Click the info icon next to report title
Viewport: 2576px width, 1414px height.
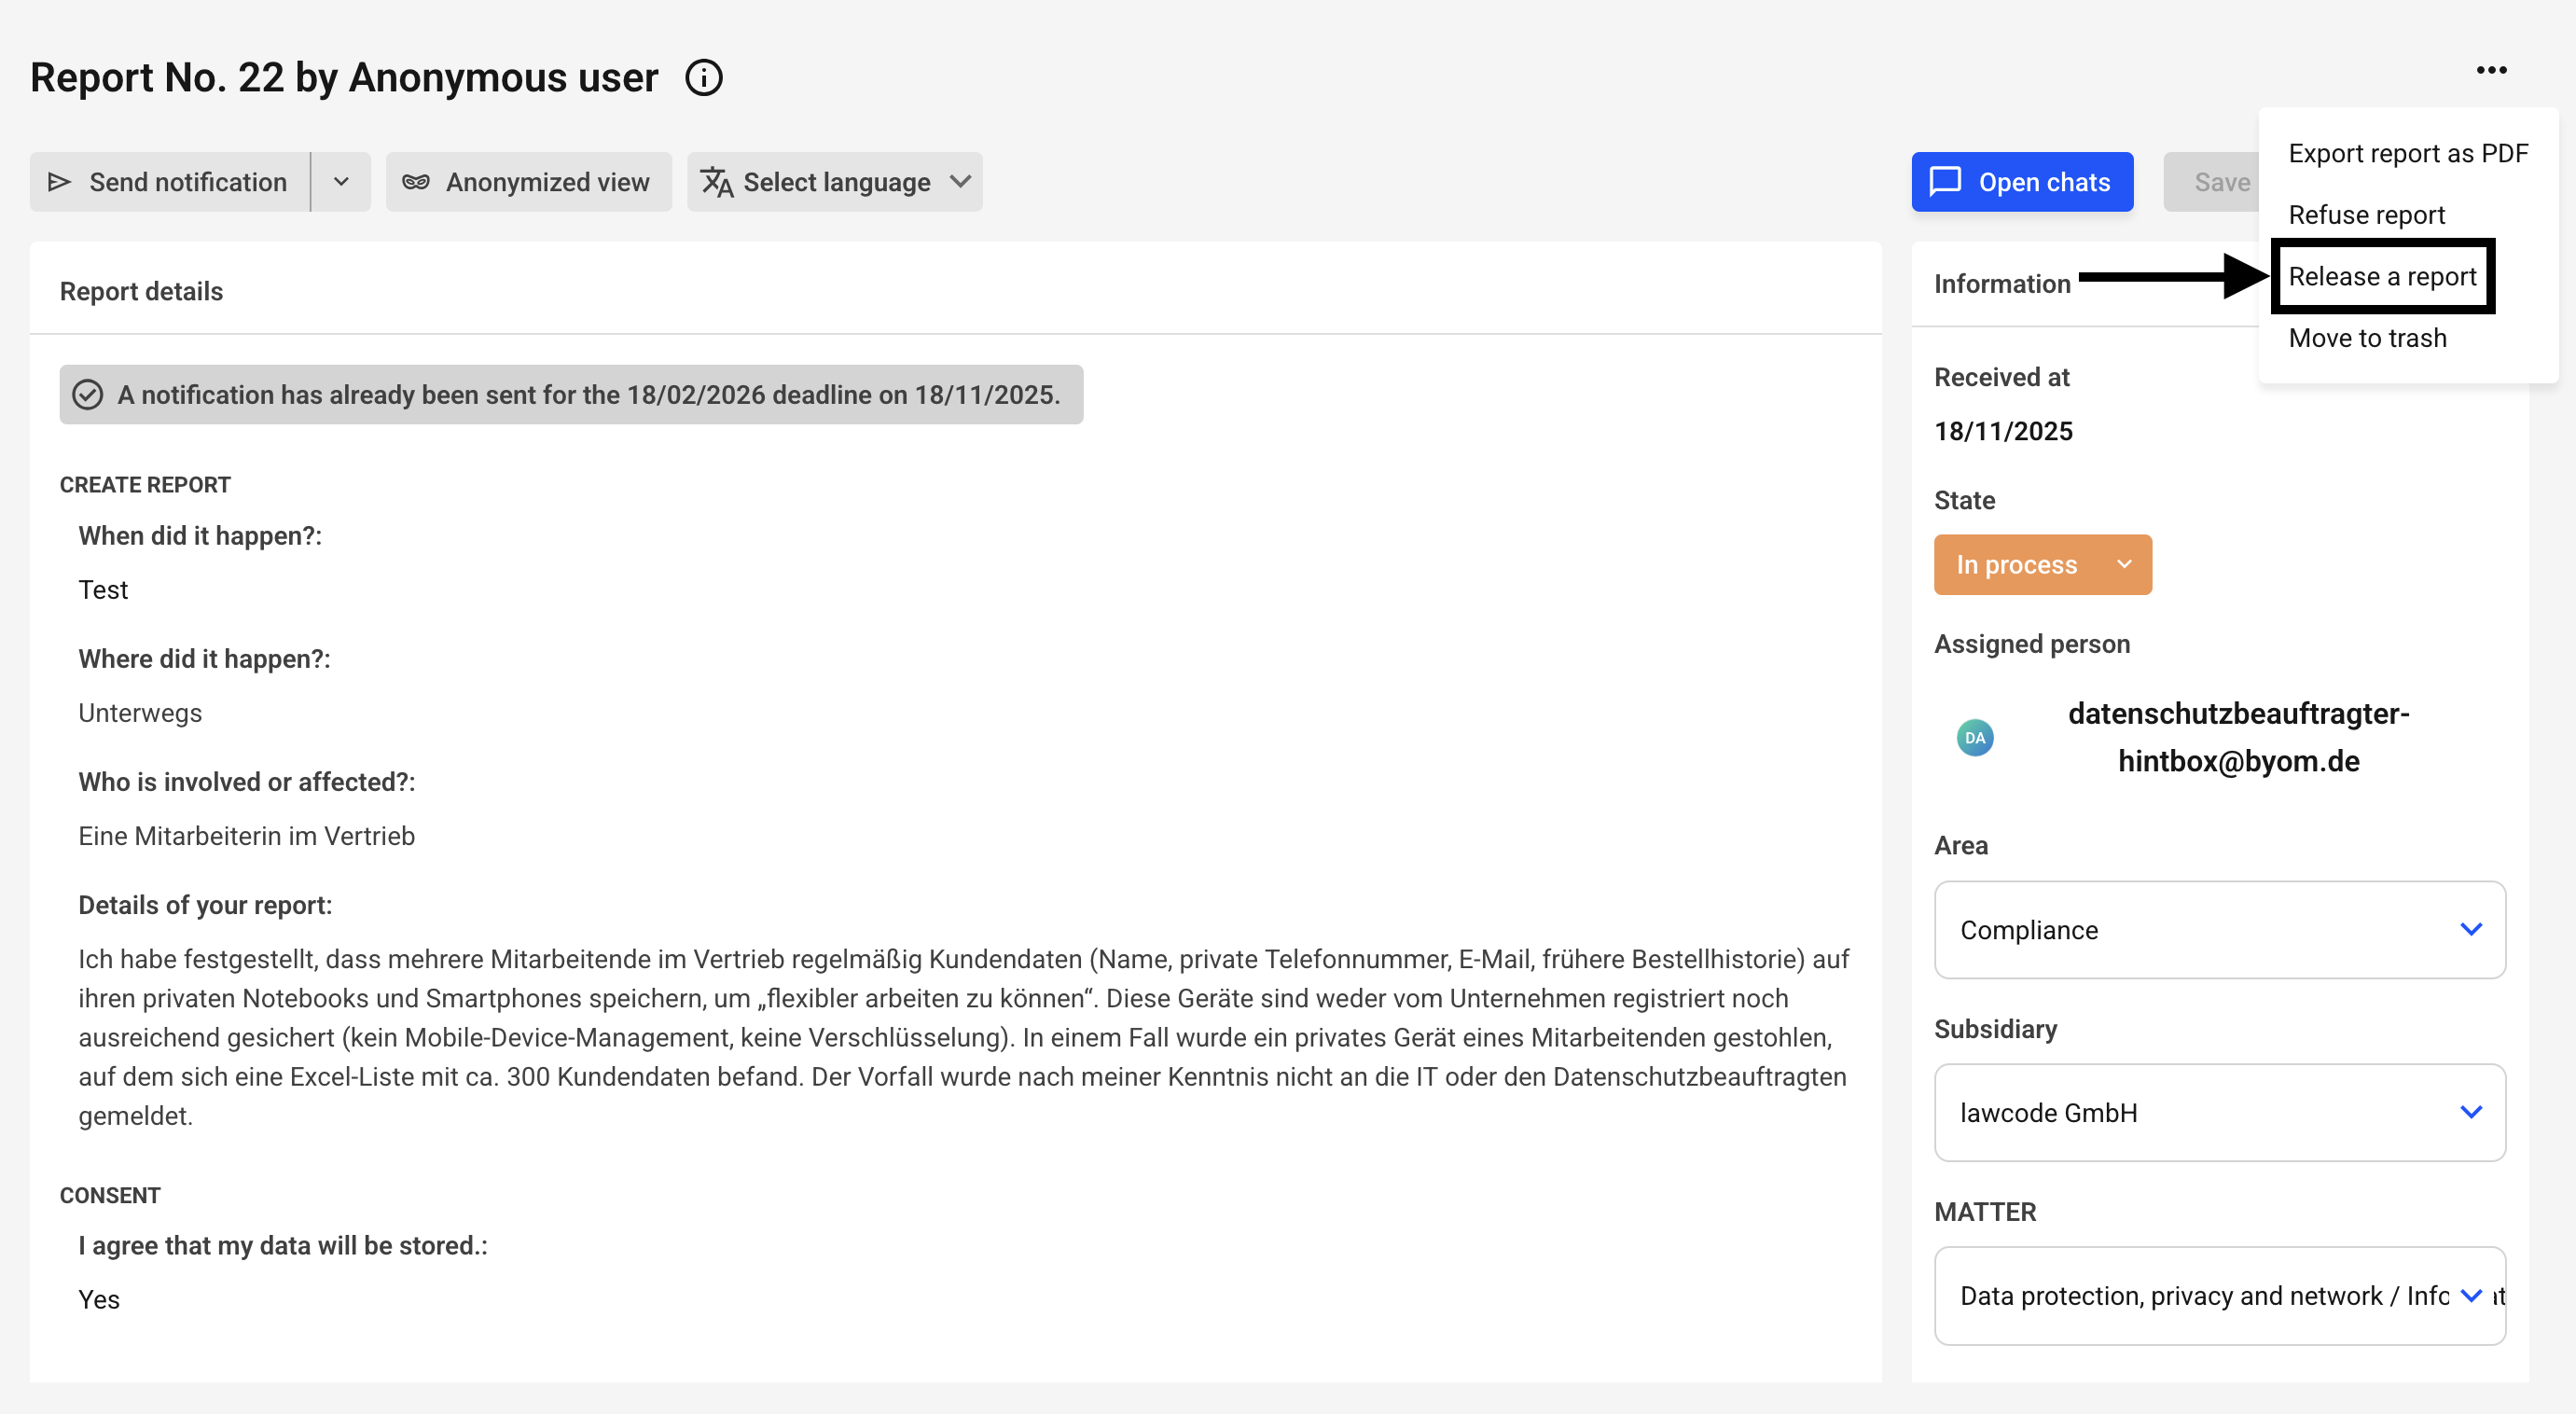(703, 78)
